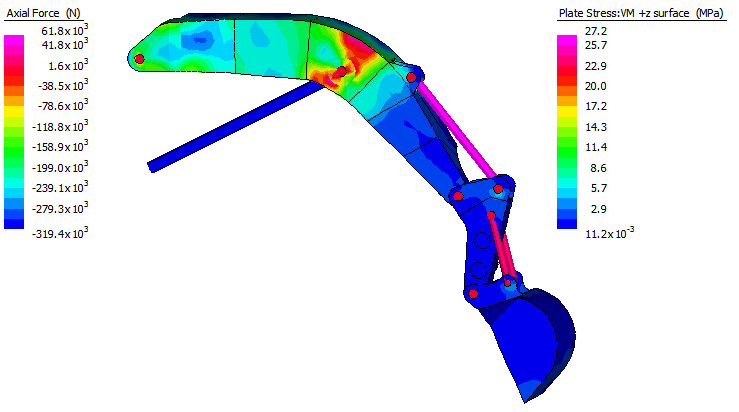Select the 5.7 plate stress label
This screenshot has width=739, height=412.
coord(599,189)
